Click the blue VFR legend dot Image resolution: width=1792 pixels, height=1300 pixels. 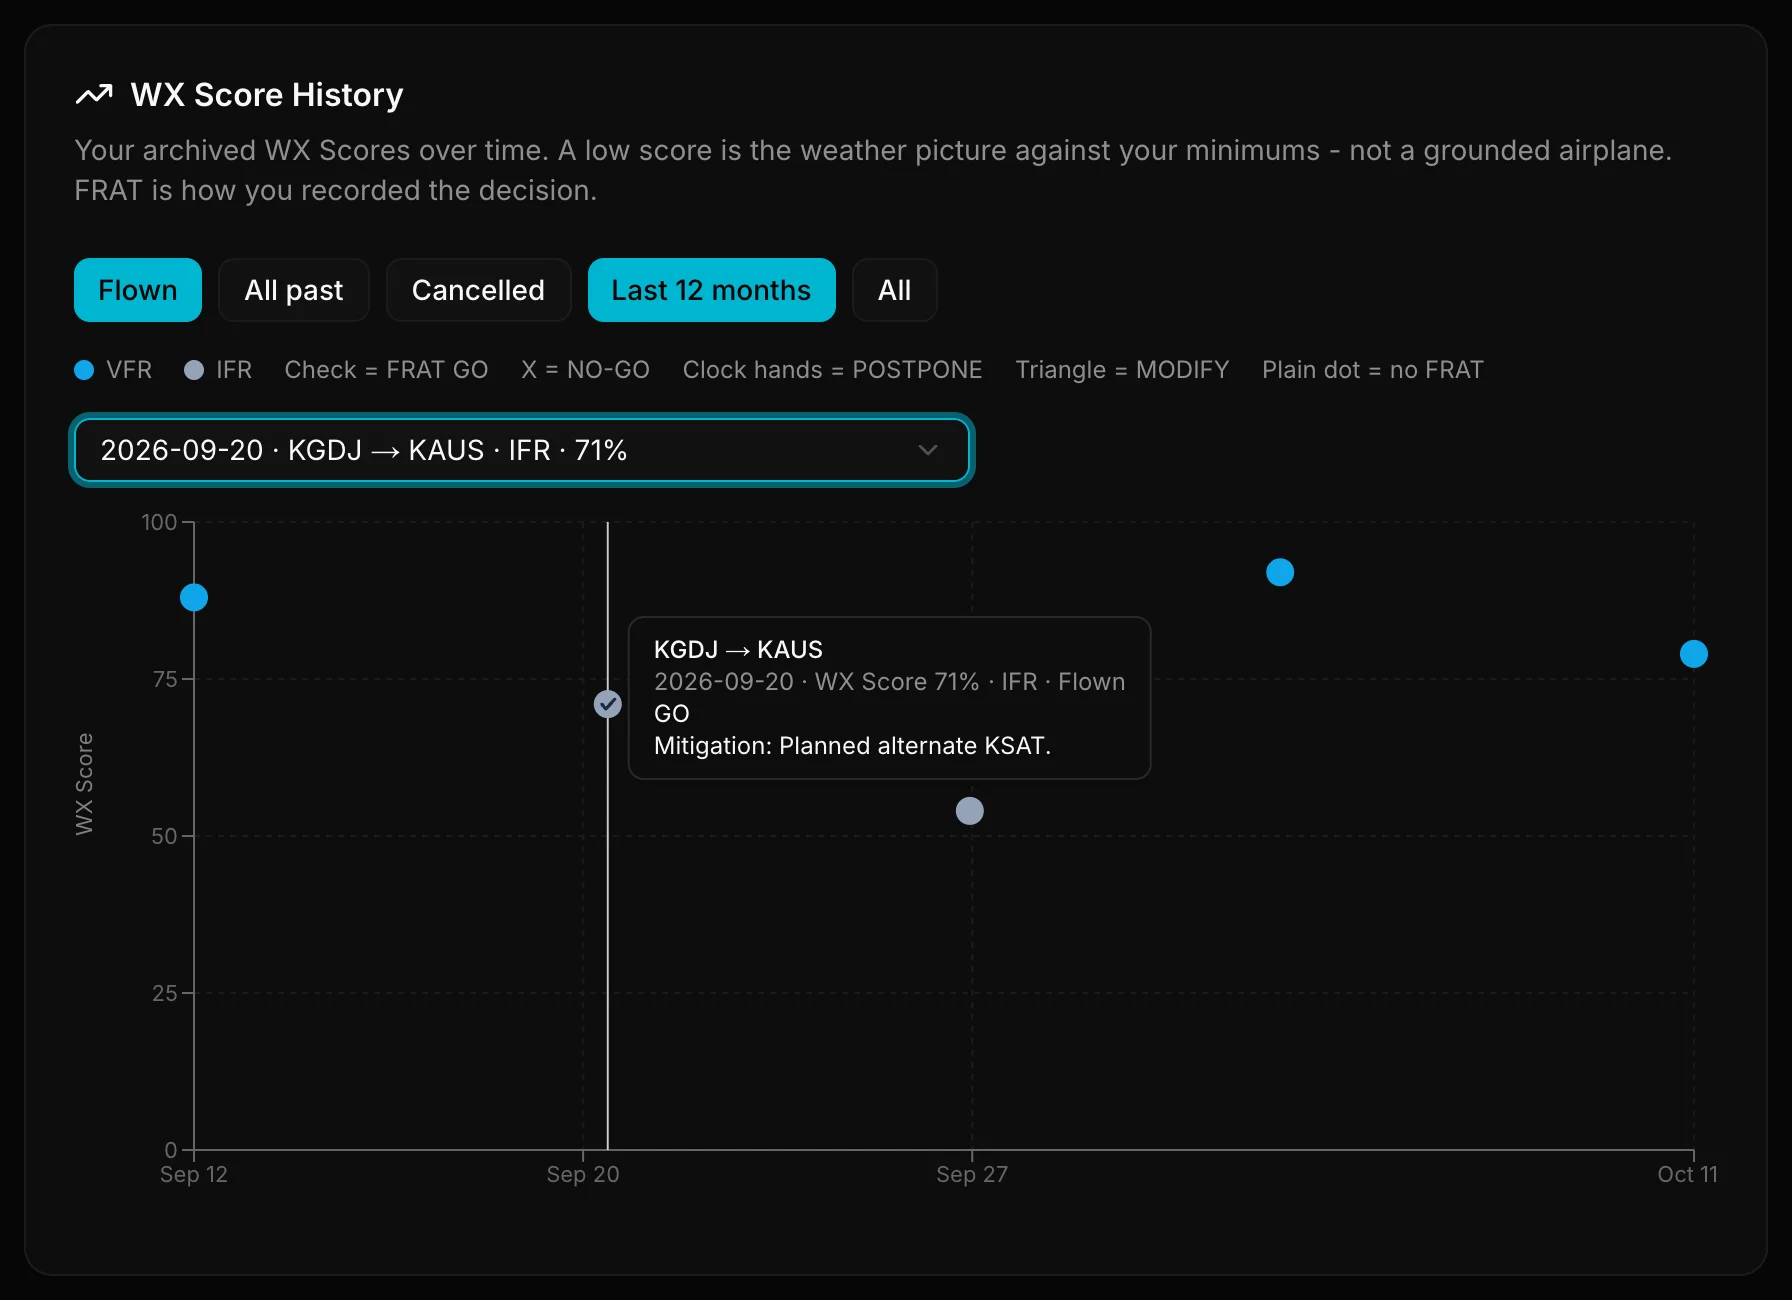click(x=84, y=370)
